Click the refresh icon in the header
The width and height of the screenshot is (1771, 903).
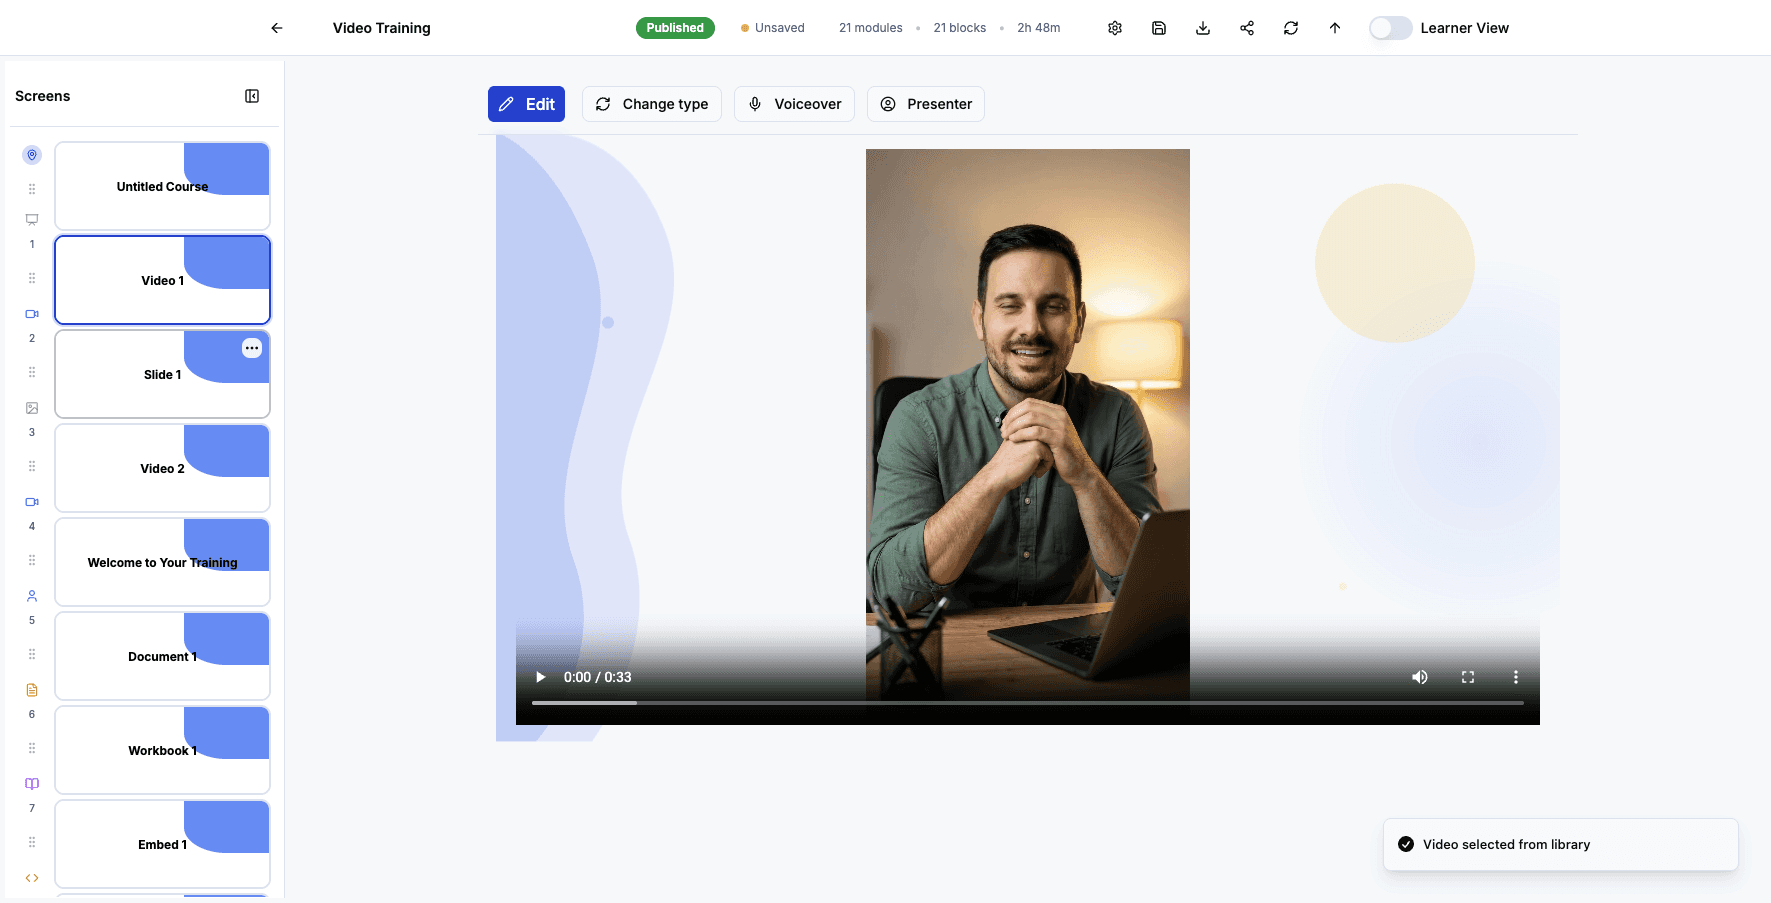[x=1290, y=27]
